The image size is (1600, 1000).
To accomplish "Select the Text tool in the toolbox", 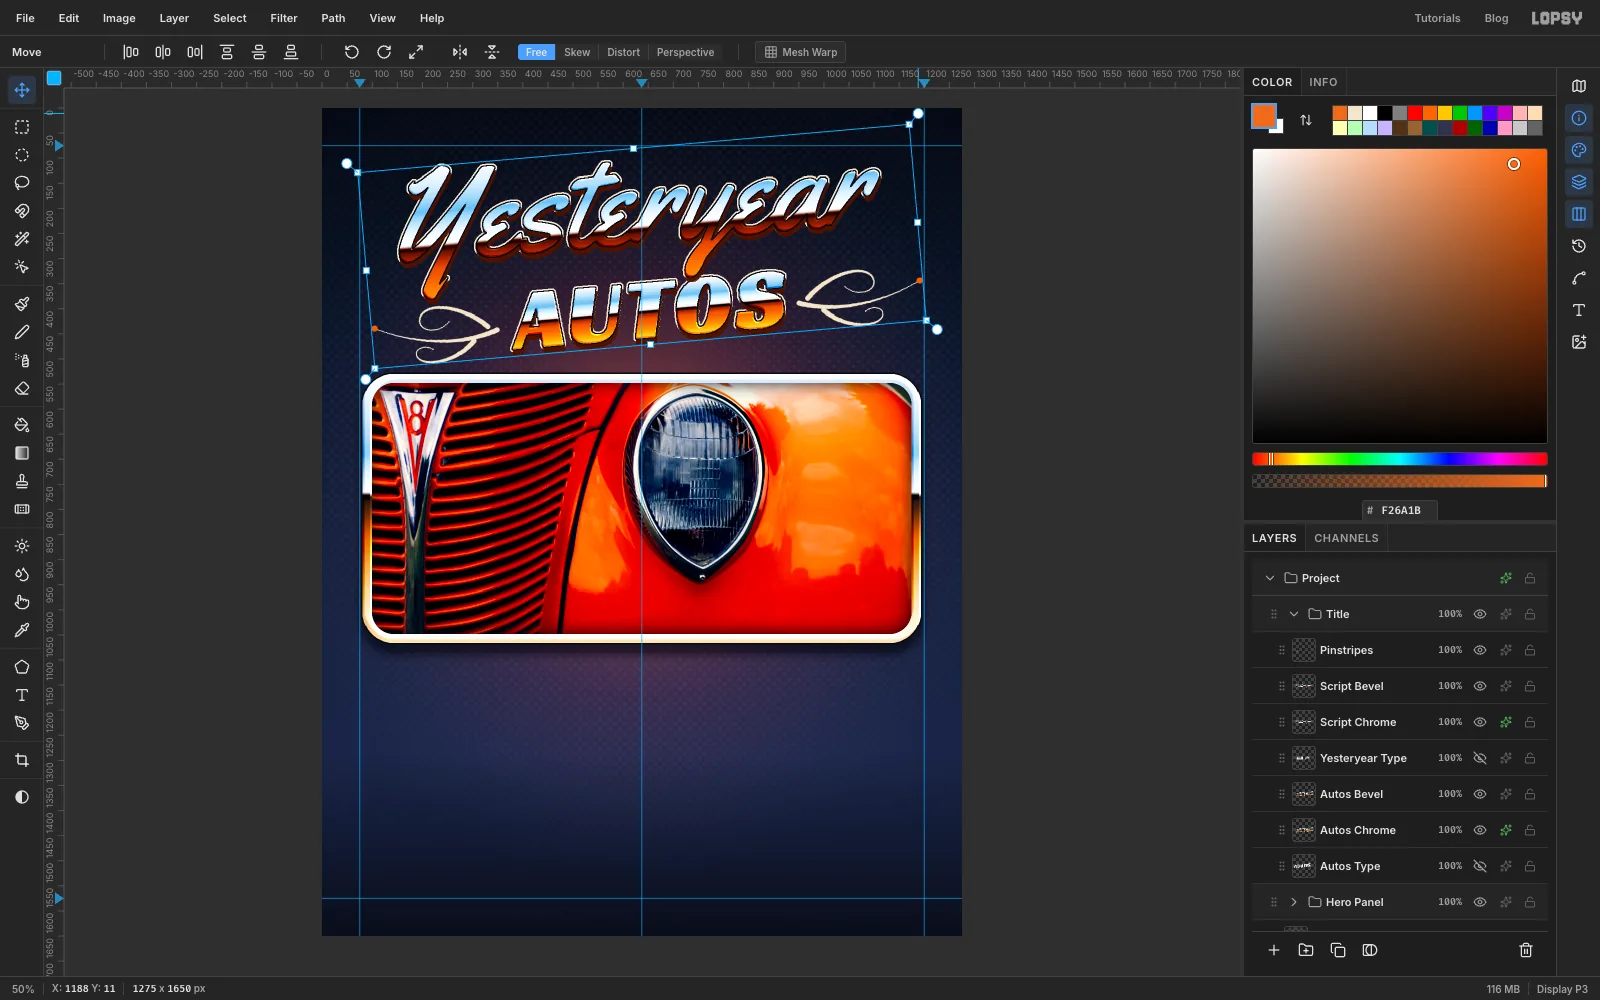I will coord(22,695).
